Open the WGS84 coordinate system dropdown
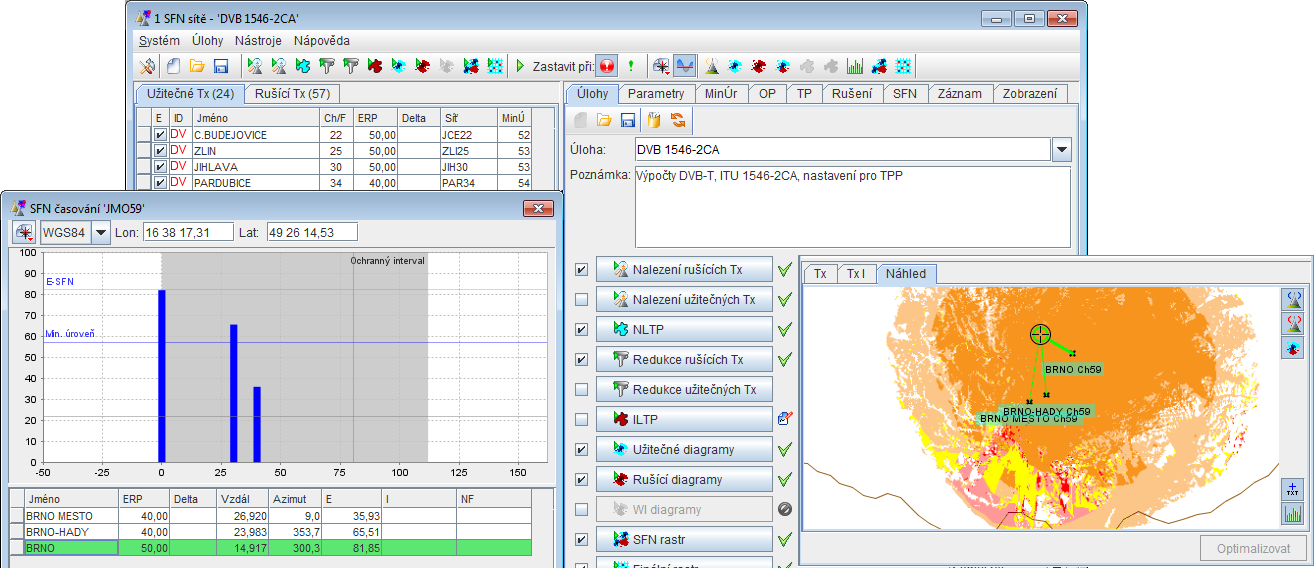1314x568 pixels. click(100, 233)
